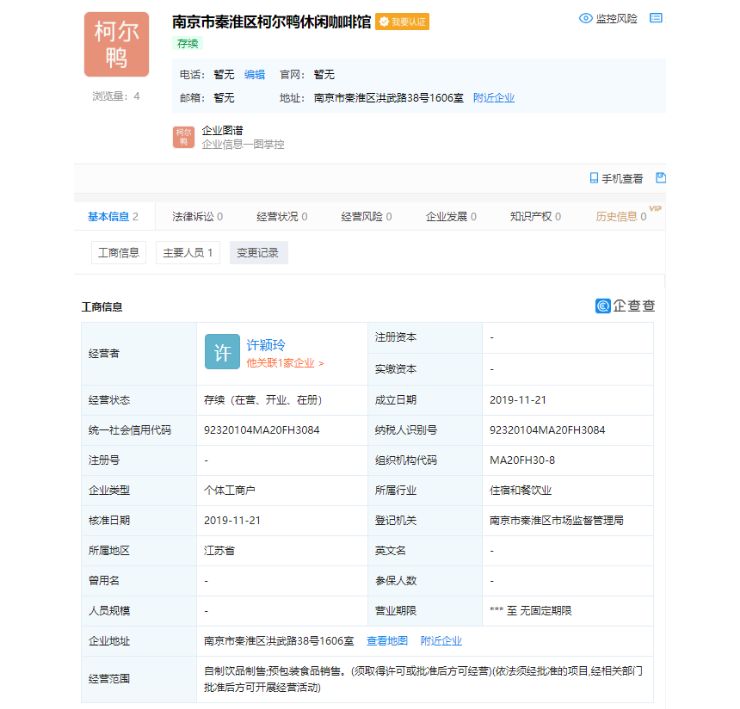The height and width of the screenshot is (709, 740).
Task: Open 附近企业 link beside the header address
Action: pyautogui.click(x=494, y=98)
